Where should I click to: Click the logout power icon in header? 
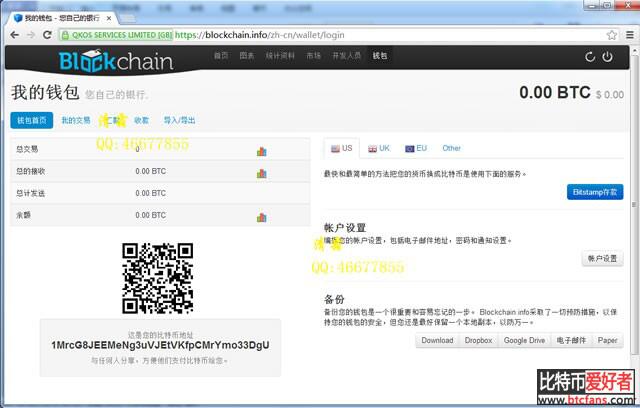click(x=607, y=57)
